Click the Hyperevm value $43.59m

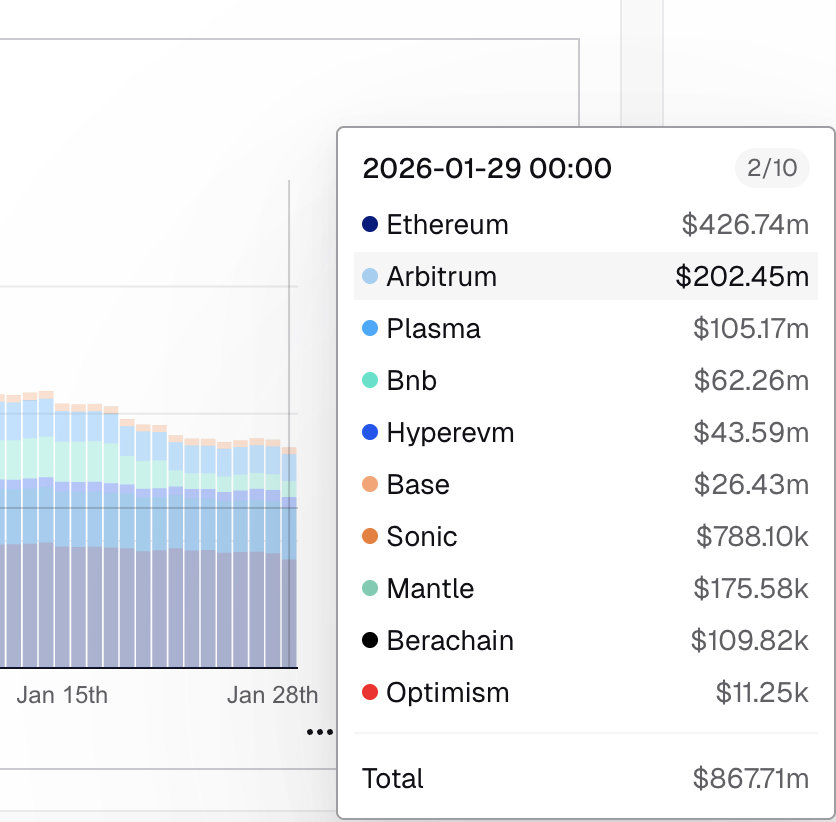point(751,432)
